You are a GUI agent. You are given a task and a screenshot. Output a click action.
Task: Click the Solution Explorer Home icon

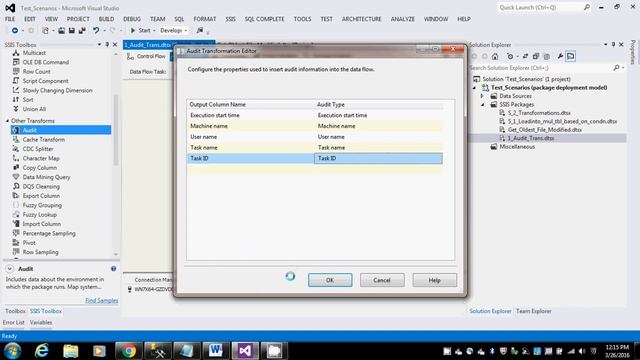coord(495,56)
